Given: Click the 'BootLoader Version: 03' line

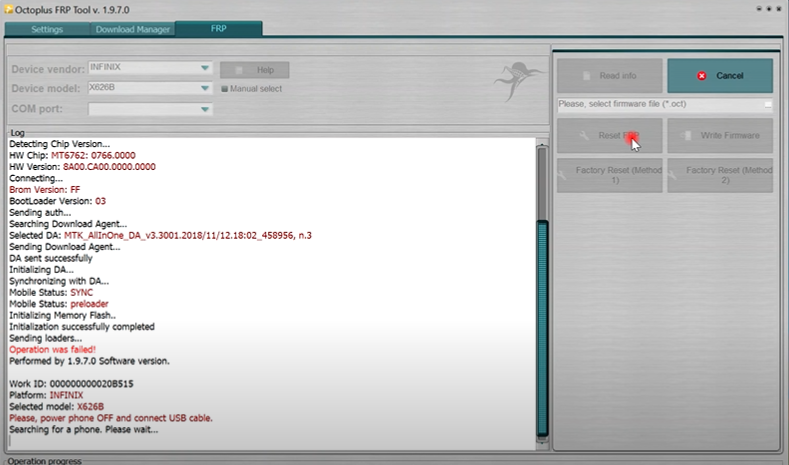Looking at the screenshot, I should pyautogui.click(x=57, y=201).
